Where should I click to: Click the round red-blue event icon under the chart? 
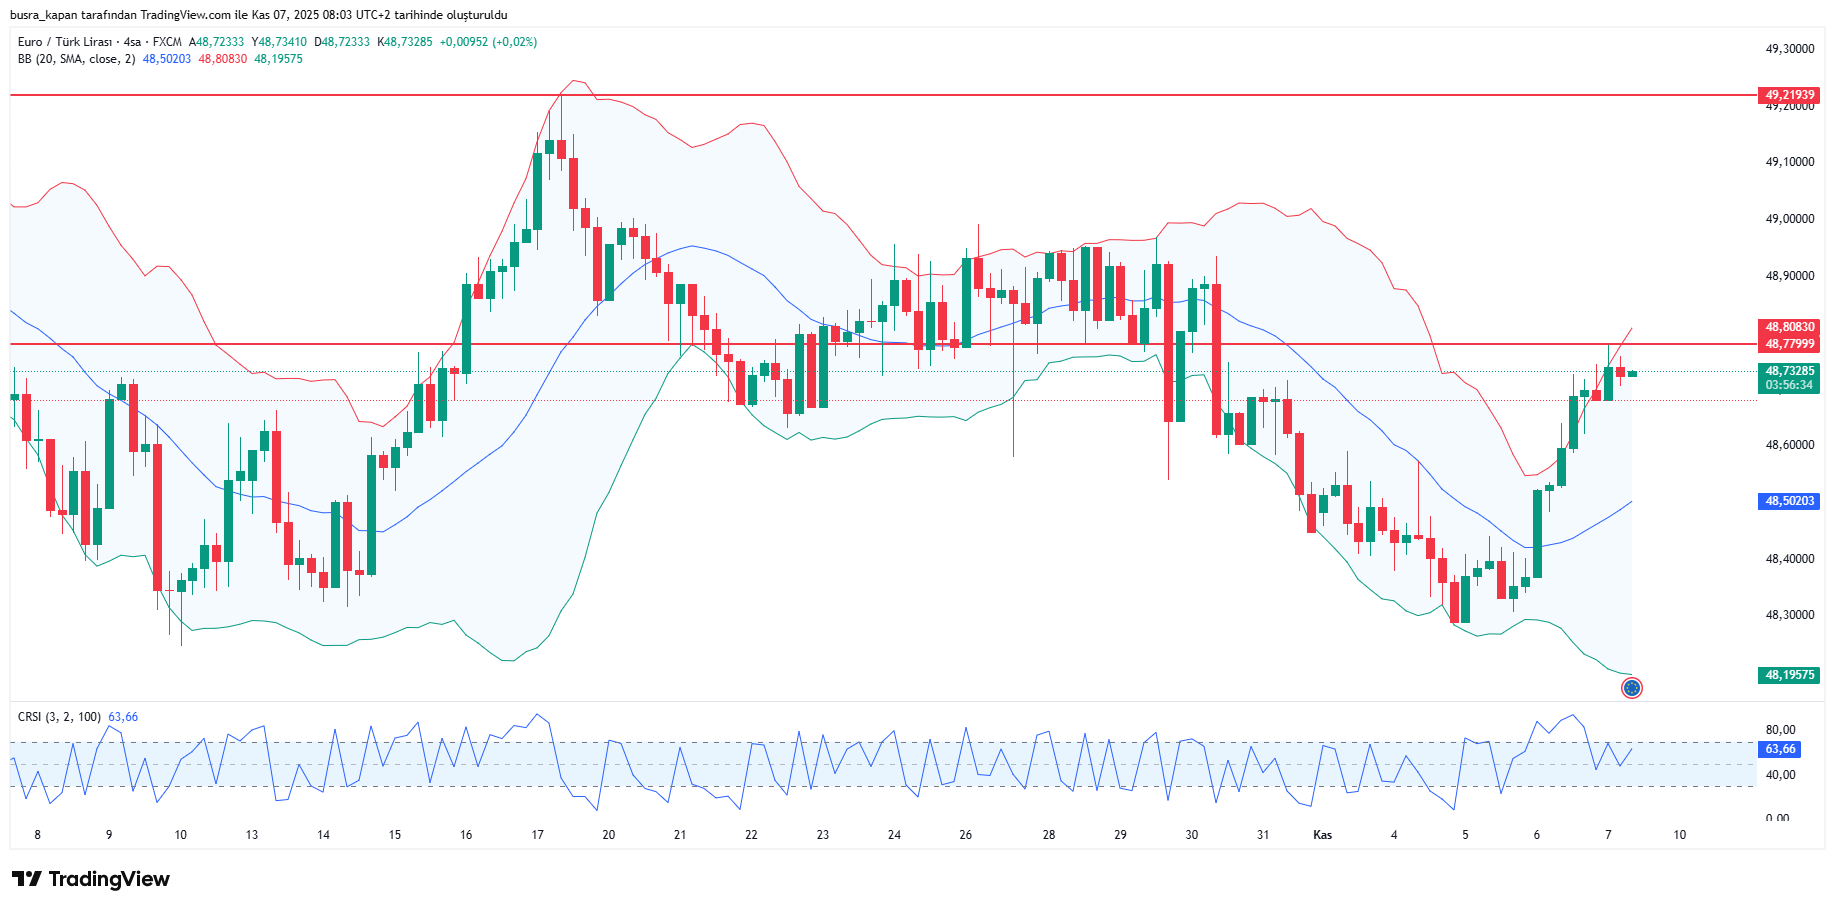tap(1631, 688)
